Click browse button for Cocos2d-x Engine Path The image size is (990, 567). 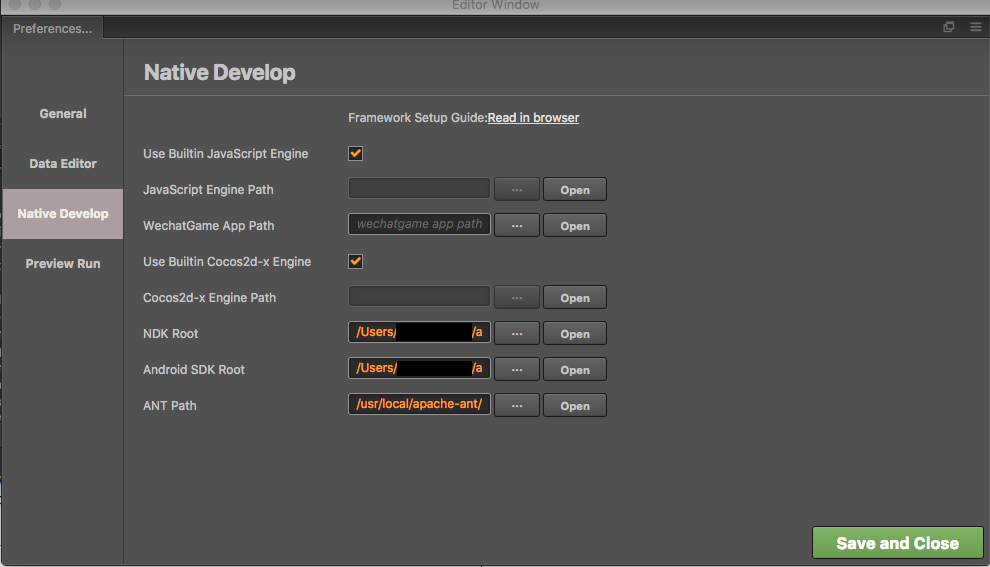(x=517, y=298)
